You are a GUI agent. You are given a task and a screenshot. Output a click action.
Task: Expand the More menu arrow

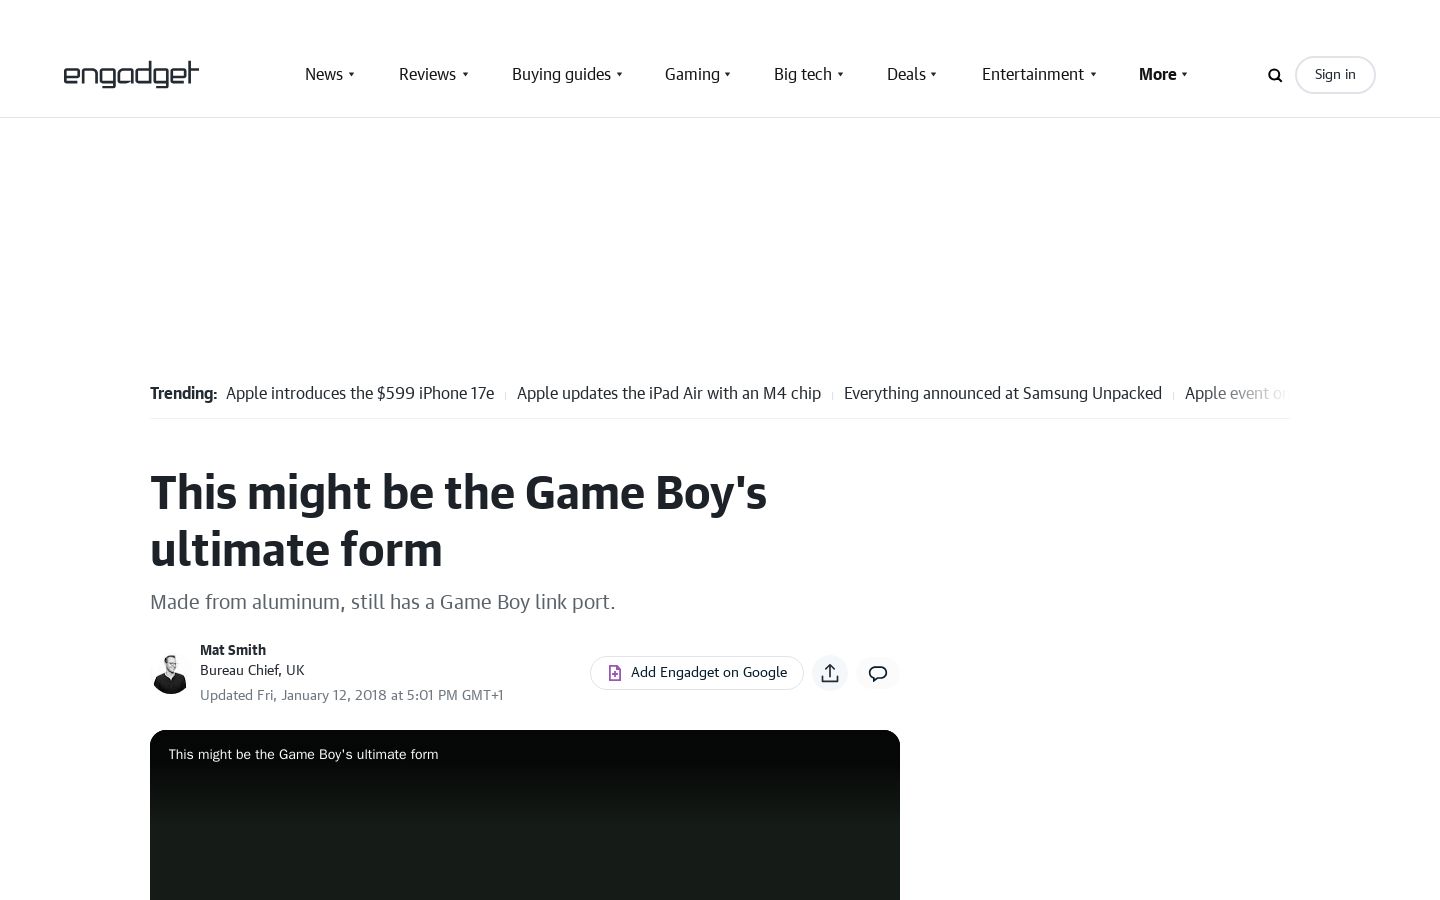1185,75
